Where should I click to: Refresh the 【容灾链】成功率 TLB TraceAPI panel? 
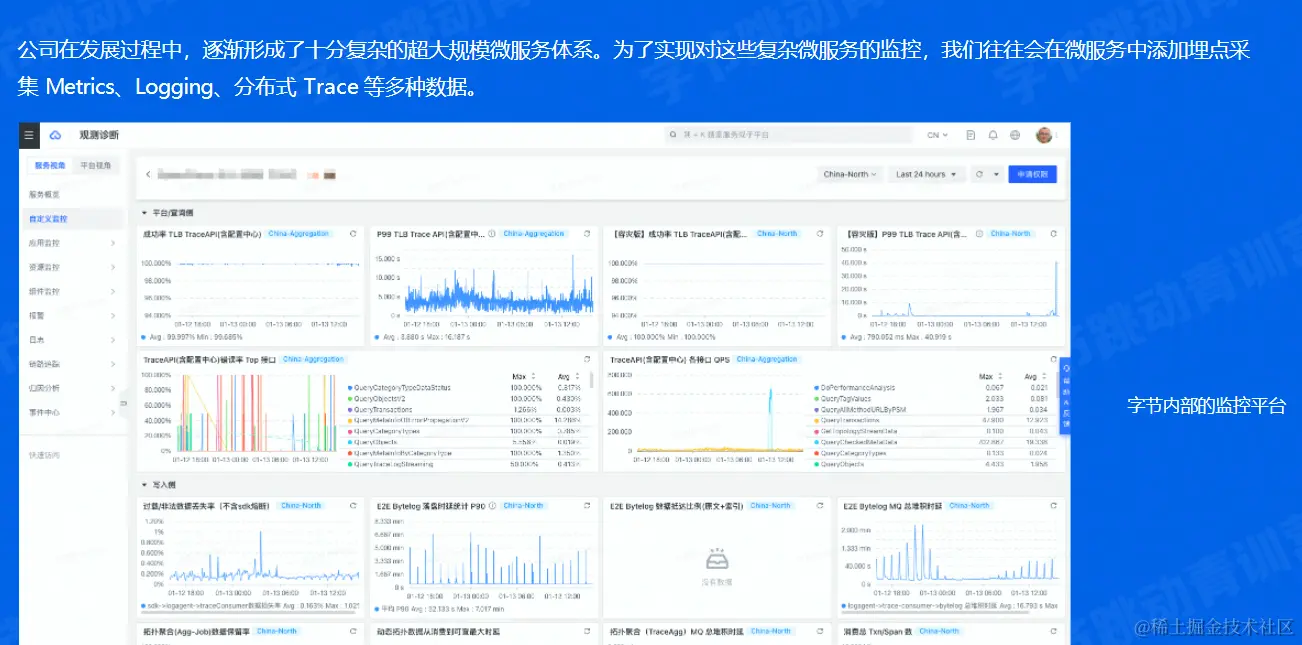821,234
